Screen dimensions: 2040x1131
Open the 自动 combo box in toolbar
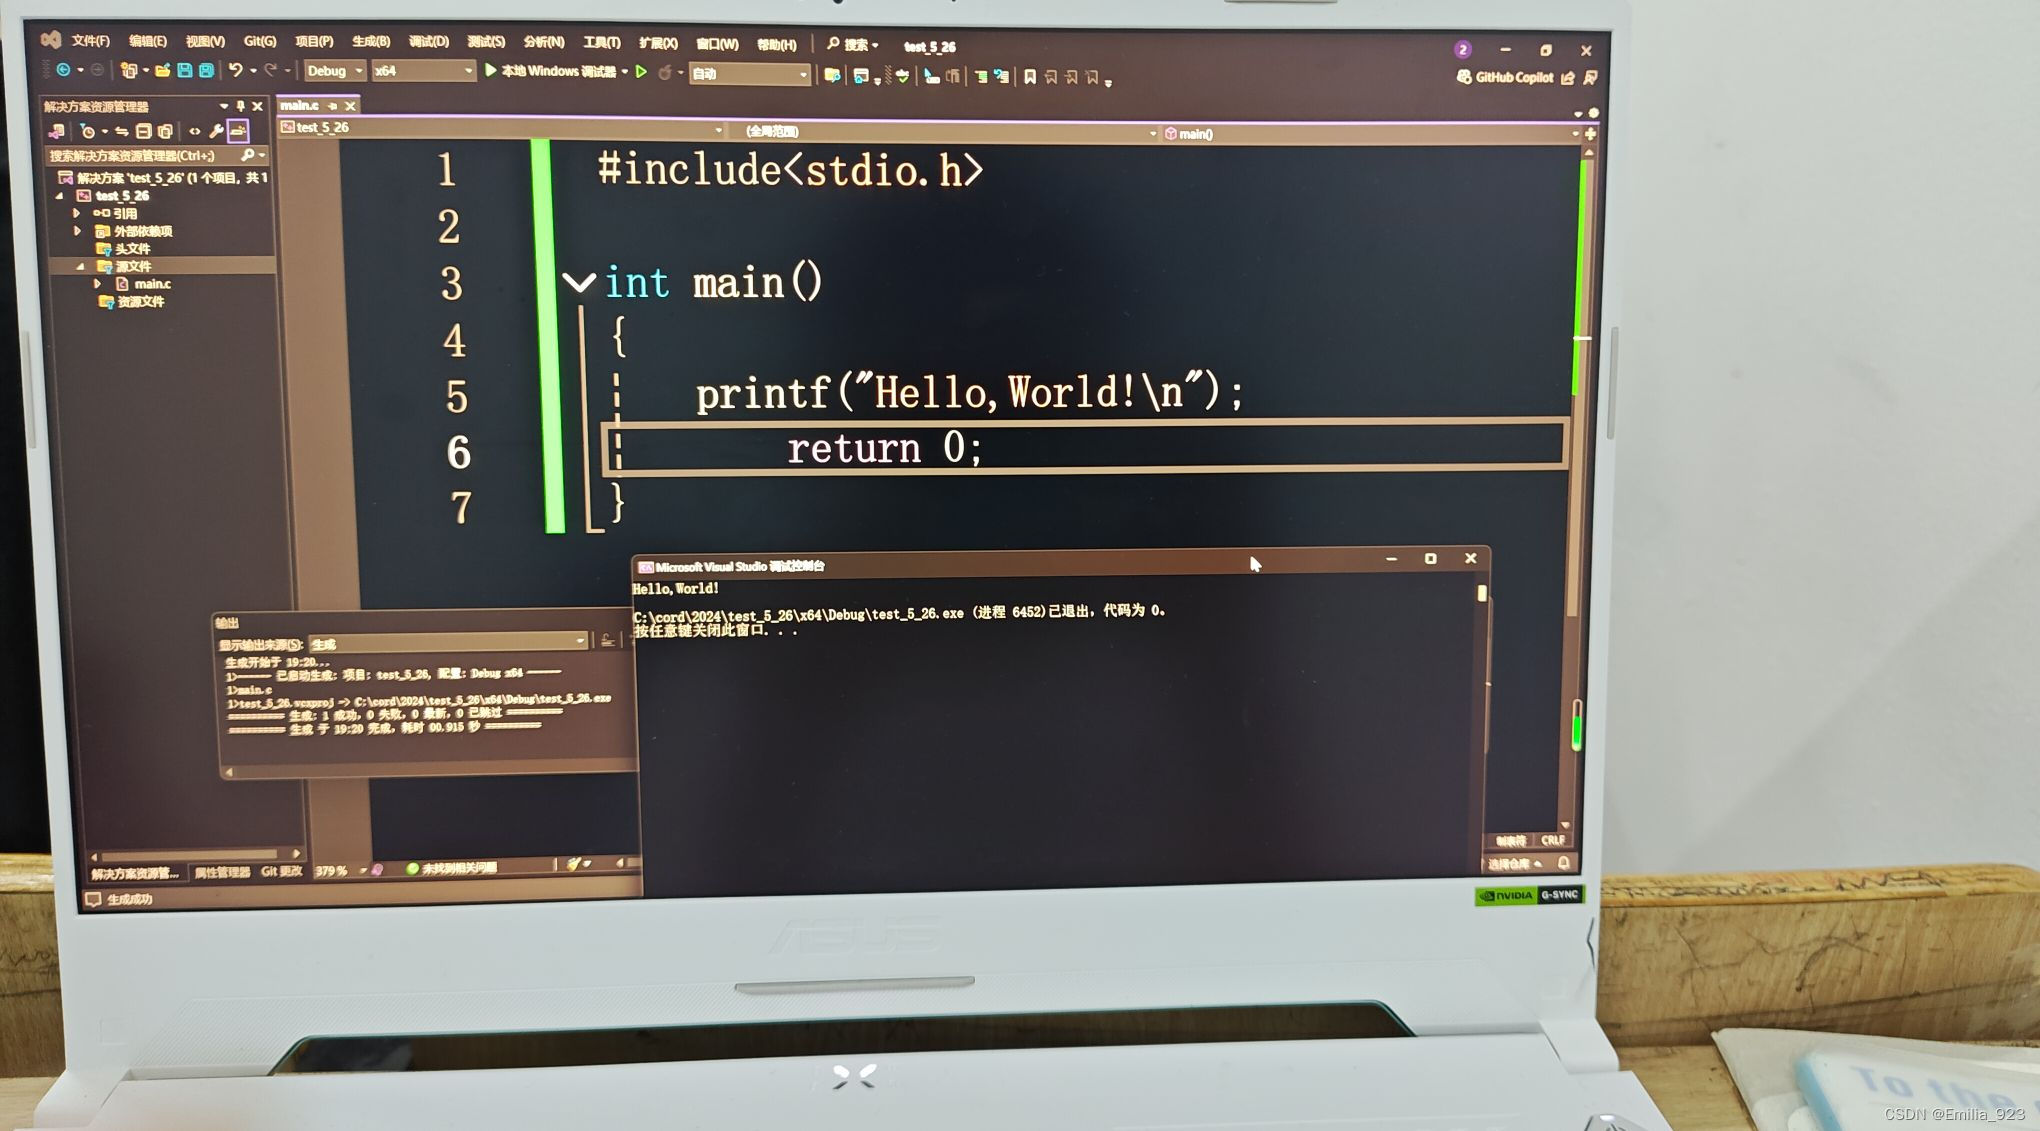749,74
